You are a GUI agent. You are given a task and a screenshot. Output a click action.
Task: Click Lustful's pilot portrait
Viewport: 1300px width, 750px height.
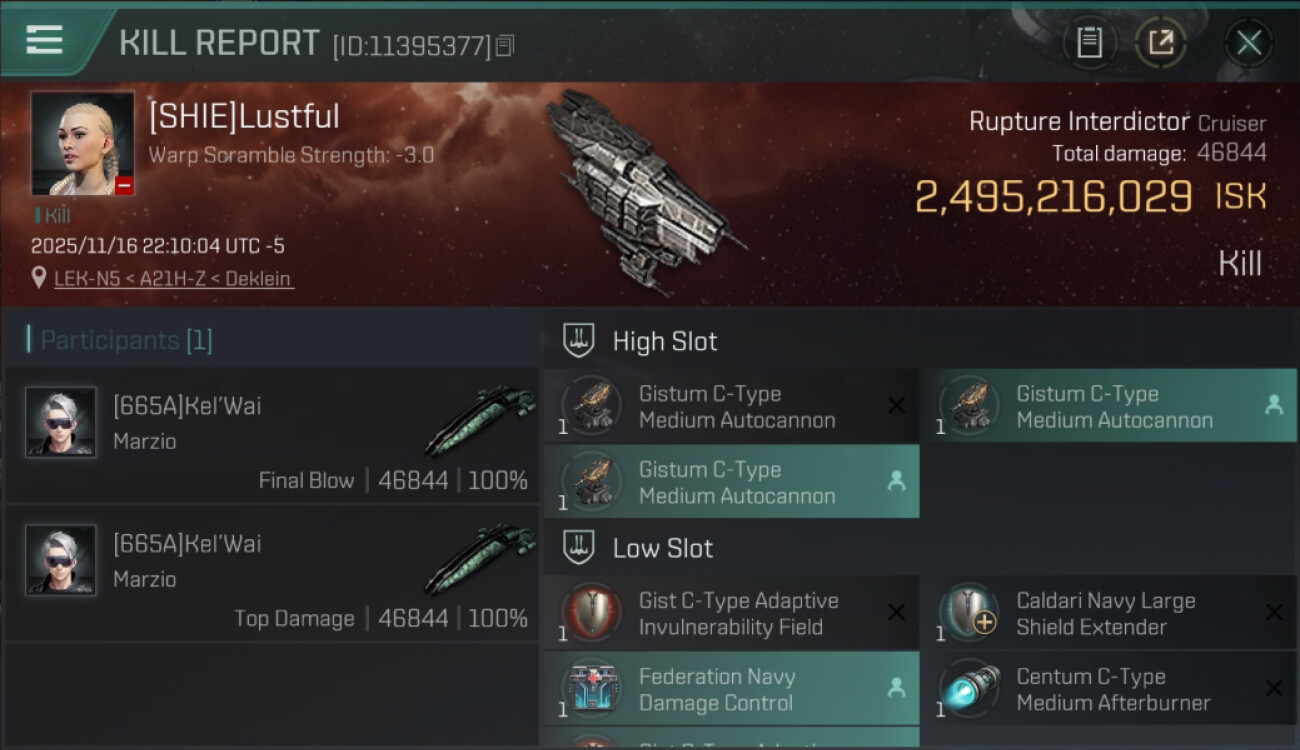[x=82, y=143]
